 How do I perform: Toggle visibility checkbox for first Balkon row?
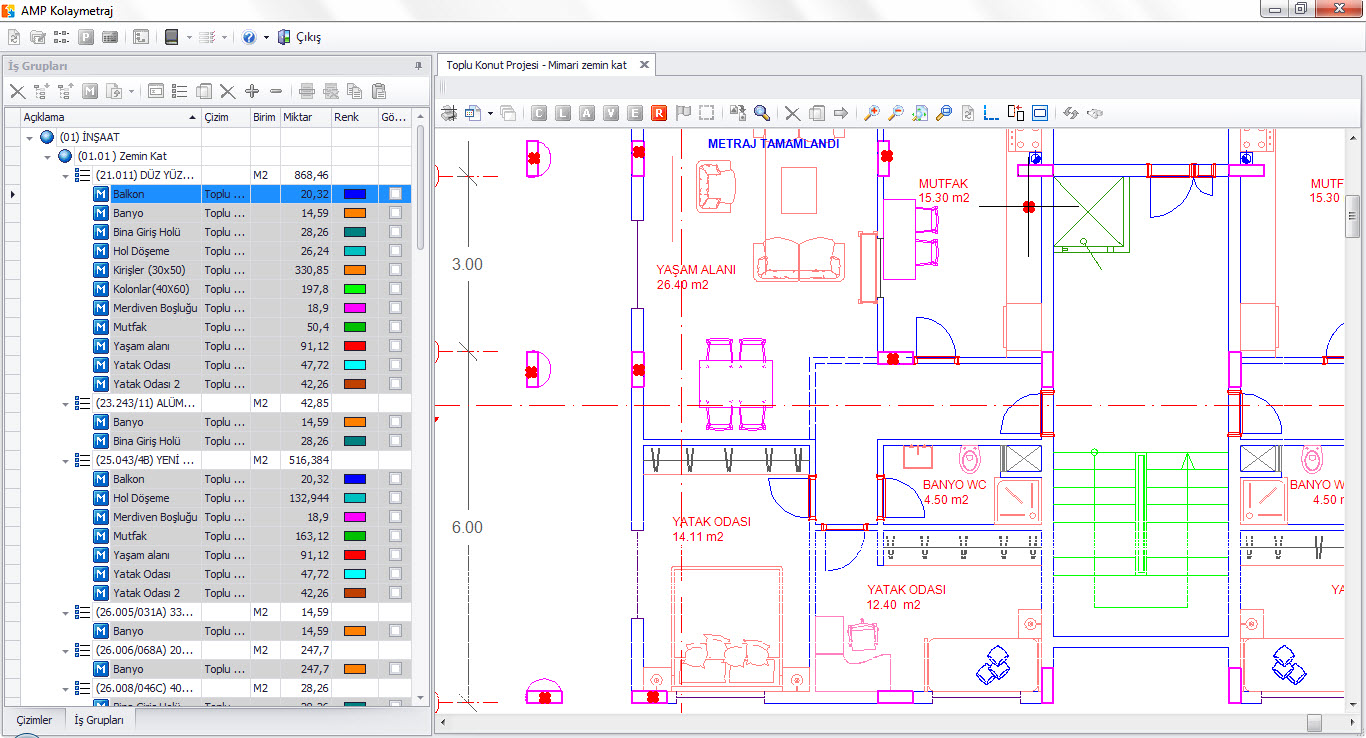396,194
